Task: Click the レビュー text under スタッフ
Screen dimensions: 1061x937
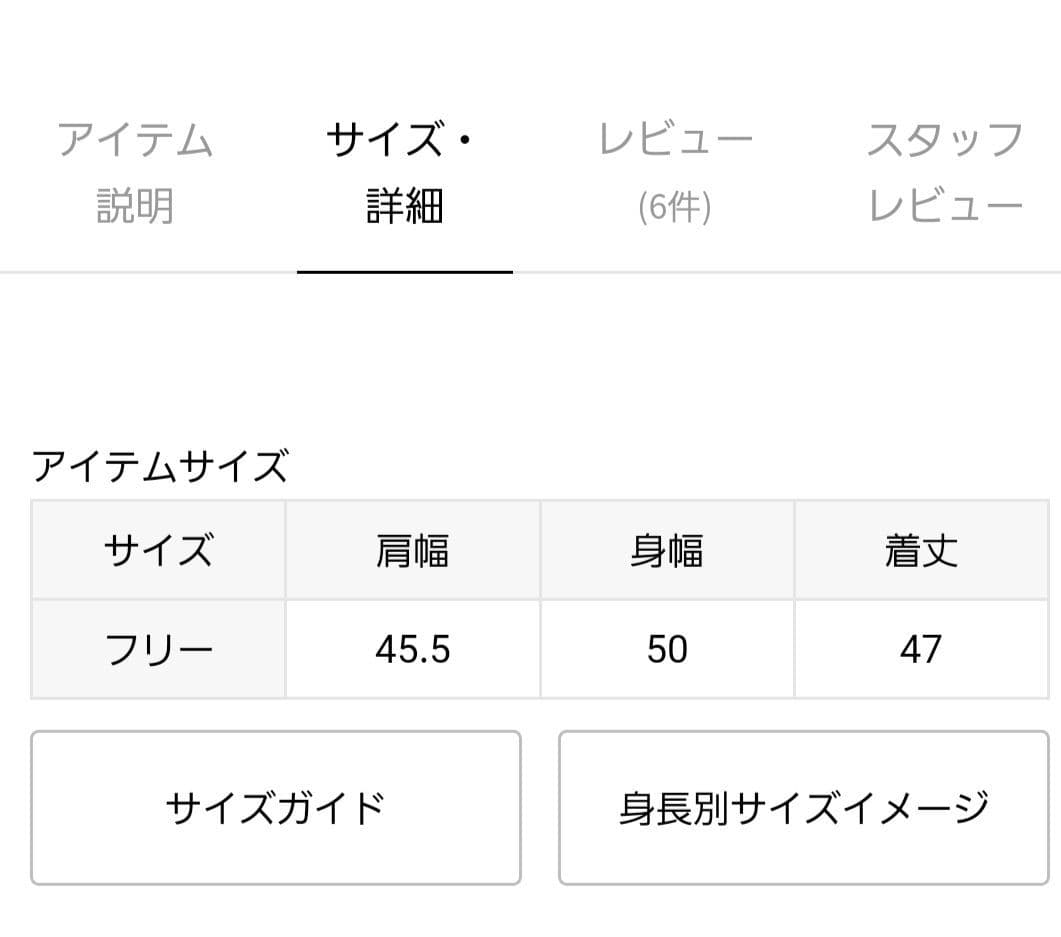Action: (945, 207)
